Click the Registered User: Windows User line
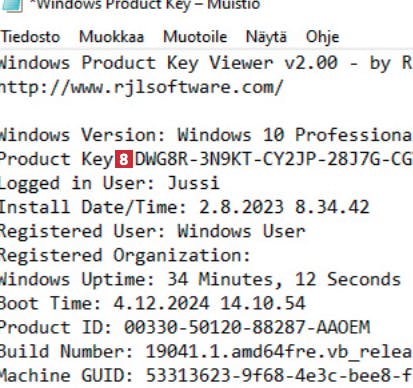 (152, 231)
